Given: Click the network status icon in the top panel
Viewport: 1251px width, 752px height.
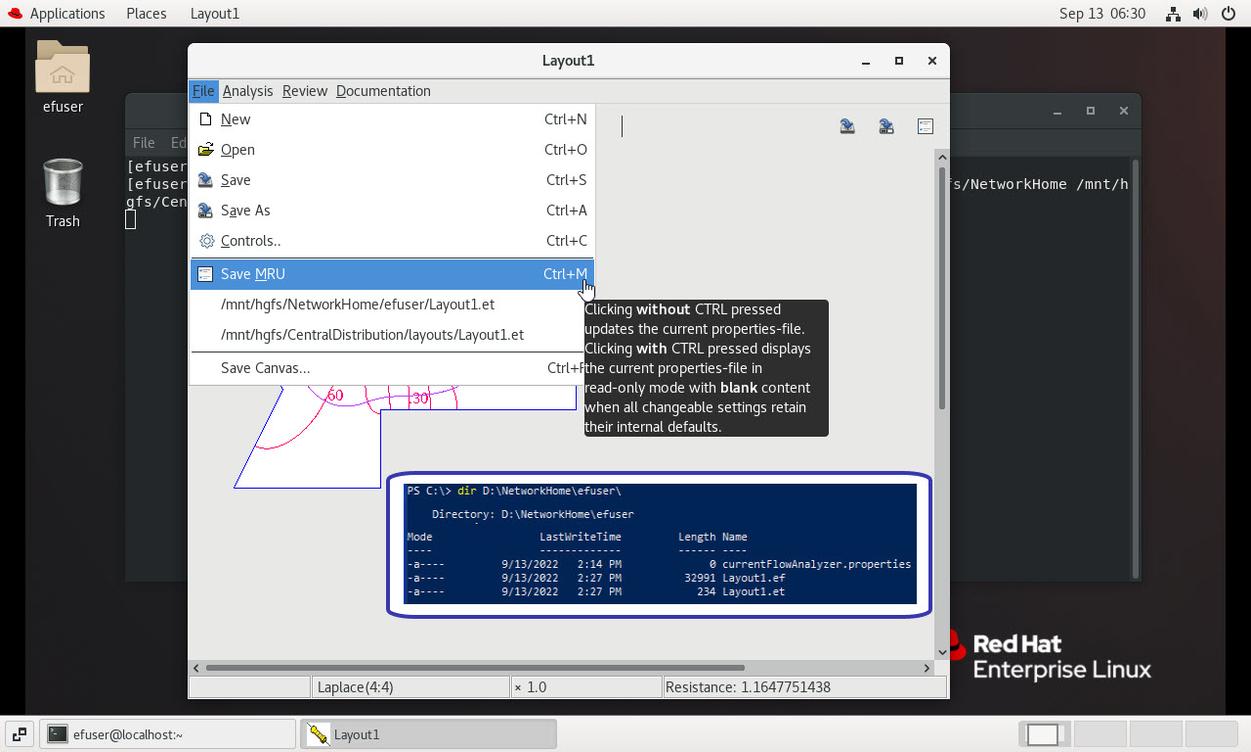Looking at the screenshot, I should (1174, 14).
